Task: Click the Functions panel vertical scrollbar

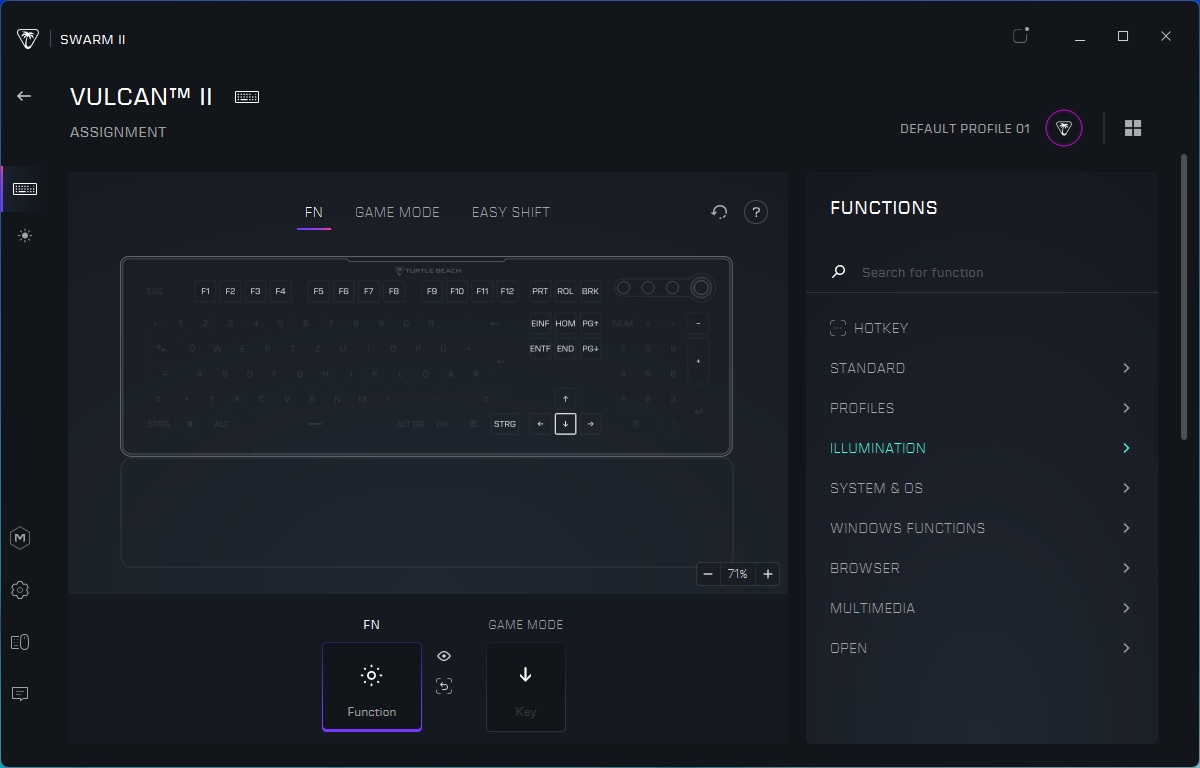Action: coord(1185,296)
